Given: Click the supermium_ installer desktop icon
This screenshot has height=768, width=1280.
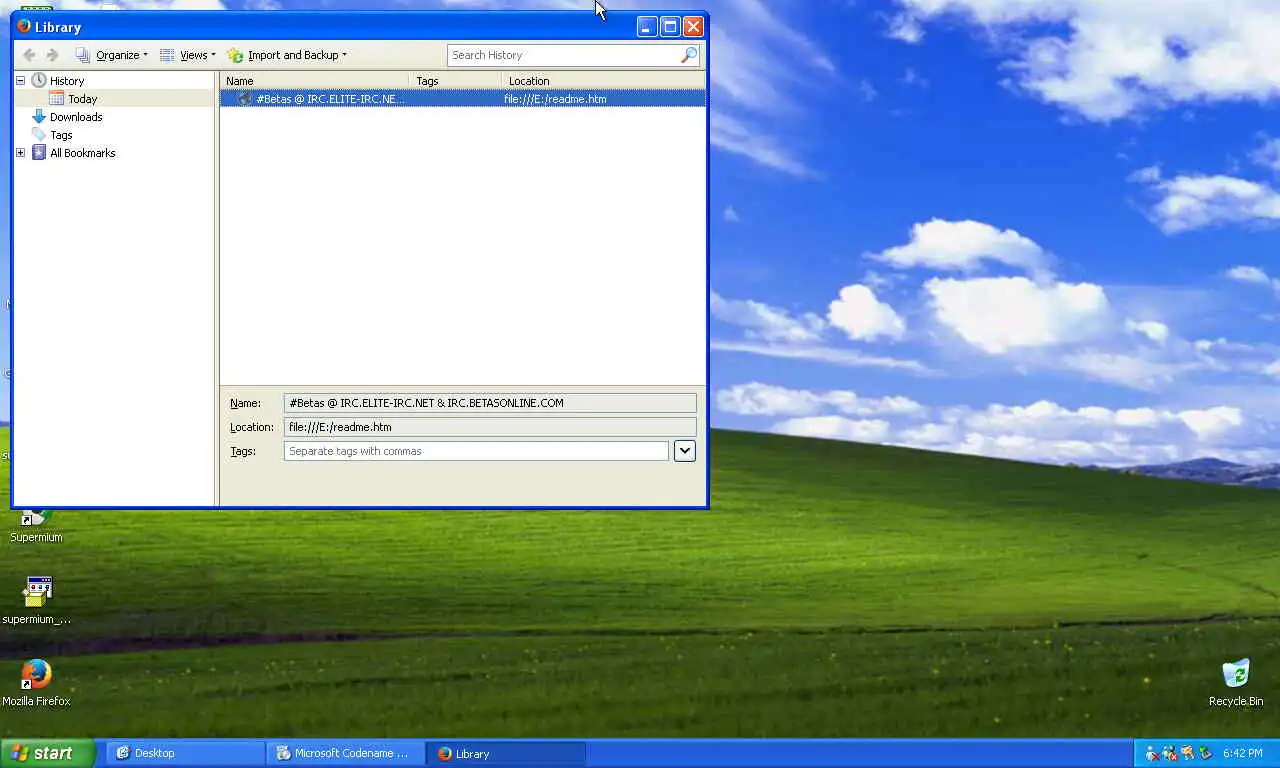Looking at the screenshot, I should 36,601.
